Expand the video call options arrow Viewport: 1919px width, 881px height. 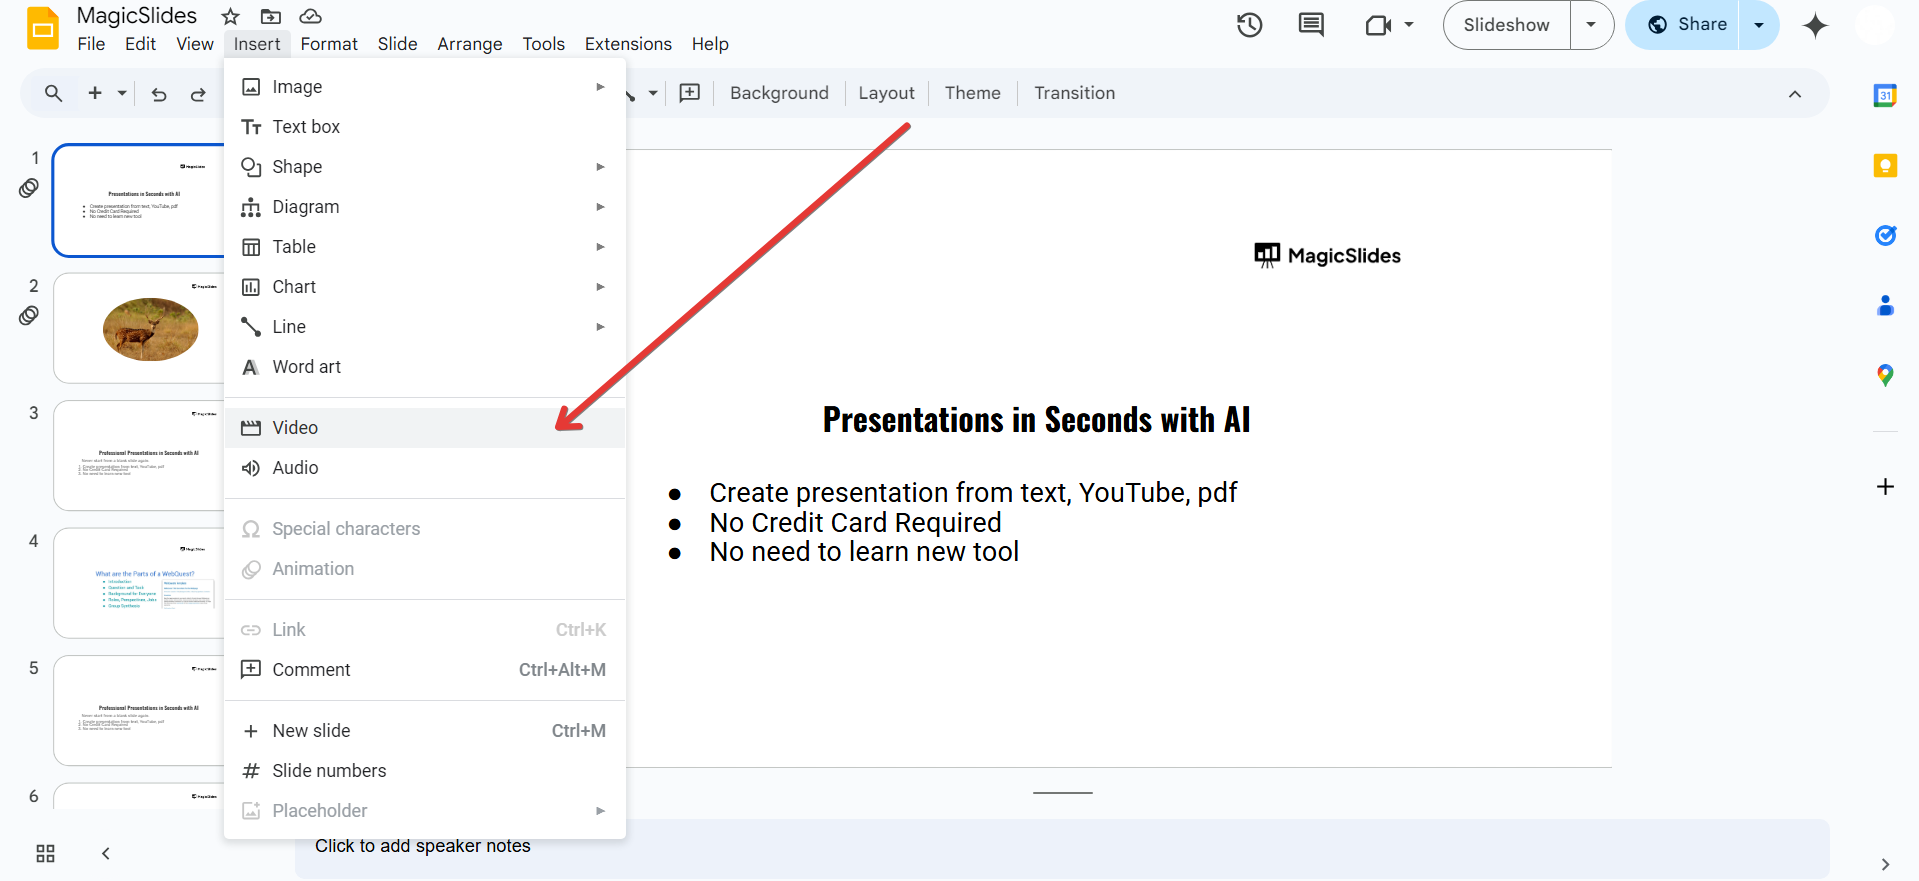[1409, 25]
